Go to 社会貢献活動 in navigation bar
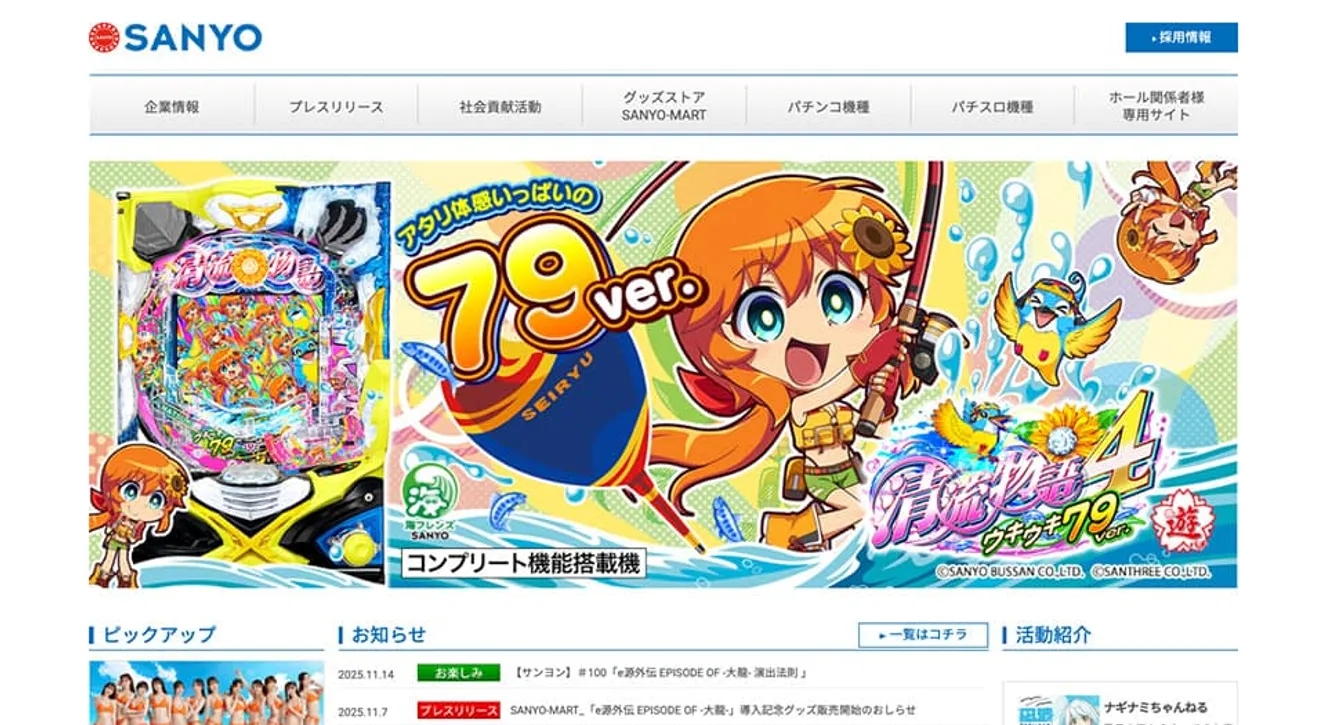 500,106
